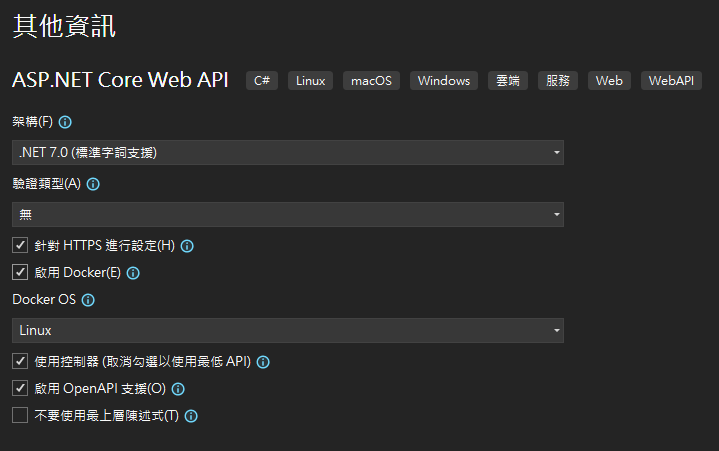Click the Docker OS label

[44, 300]
